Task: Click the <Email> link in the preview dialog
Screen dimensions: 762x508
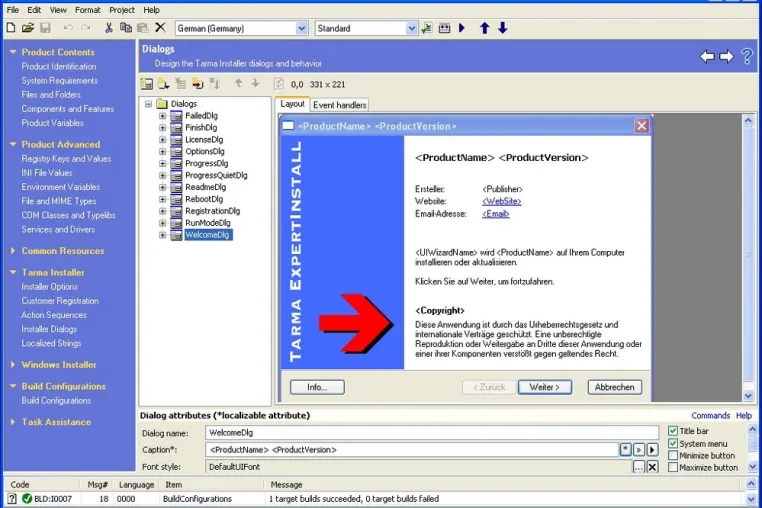Action: [x=496, y=214]
